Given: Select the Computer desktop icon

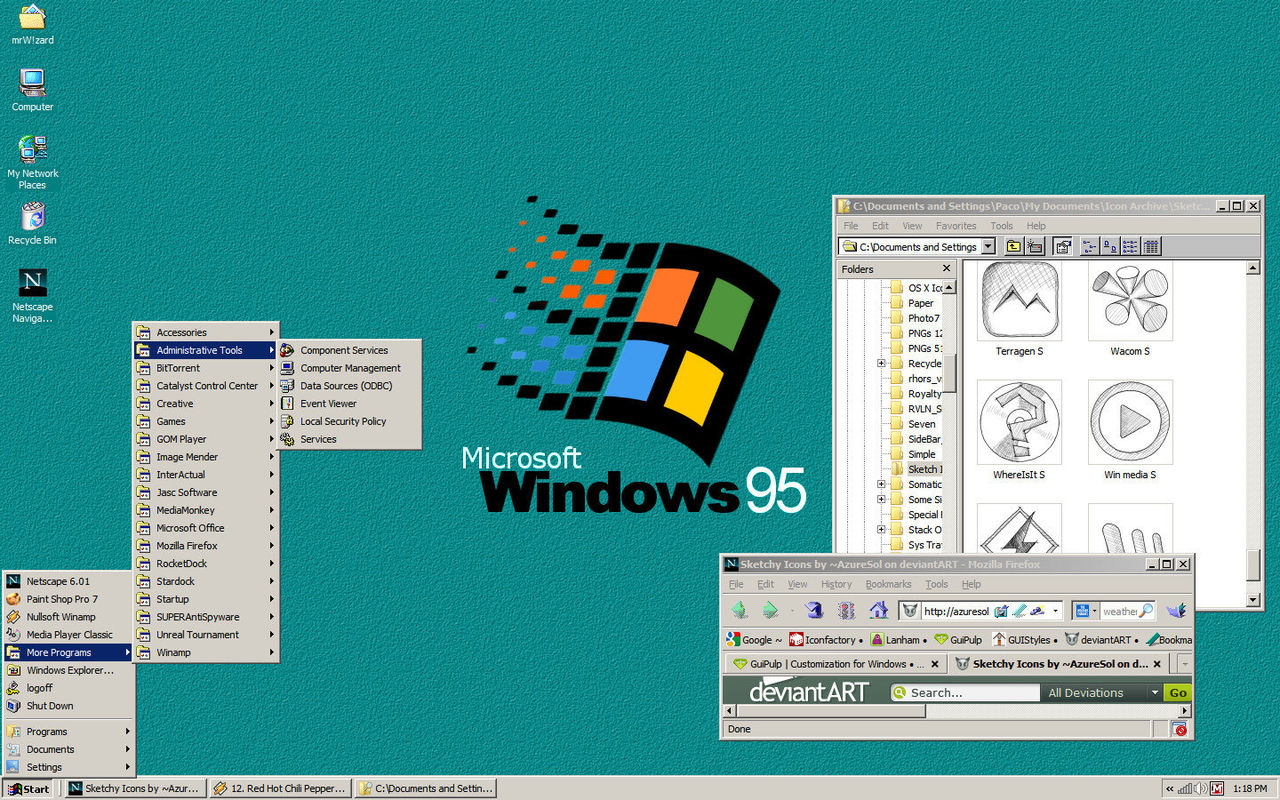Looking at the screenshot, I should click(32, 90).
